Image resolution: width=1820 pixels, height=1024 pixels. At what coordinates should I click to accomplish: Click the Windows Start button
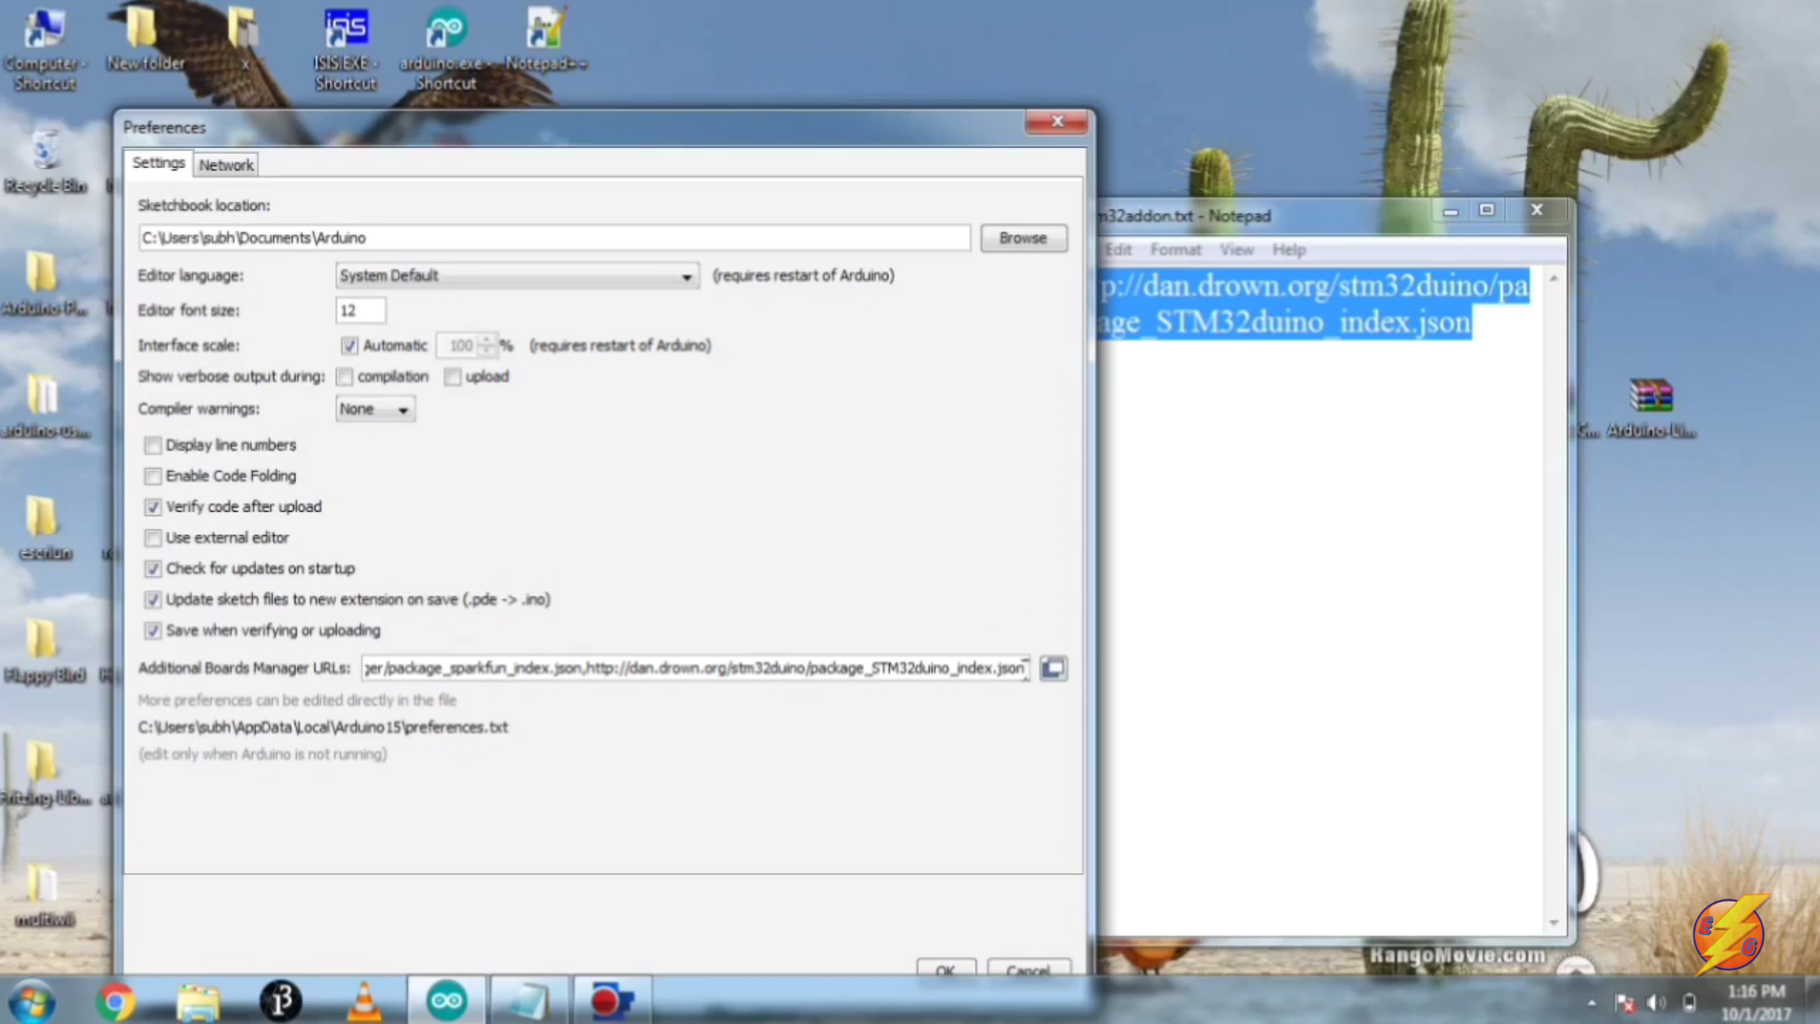pyautogui.click(x=30, y=998)
